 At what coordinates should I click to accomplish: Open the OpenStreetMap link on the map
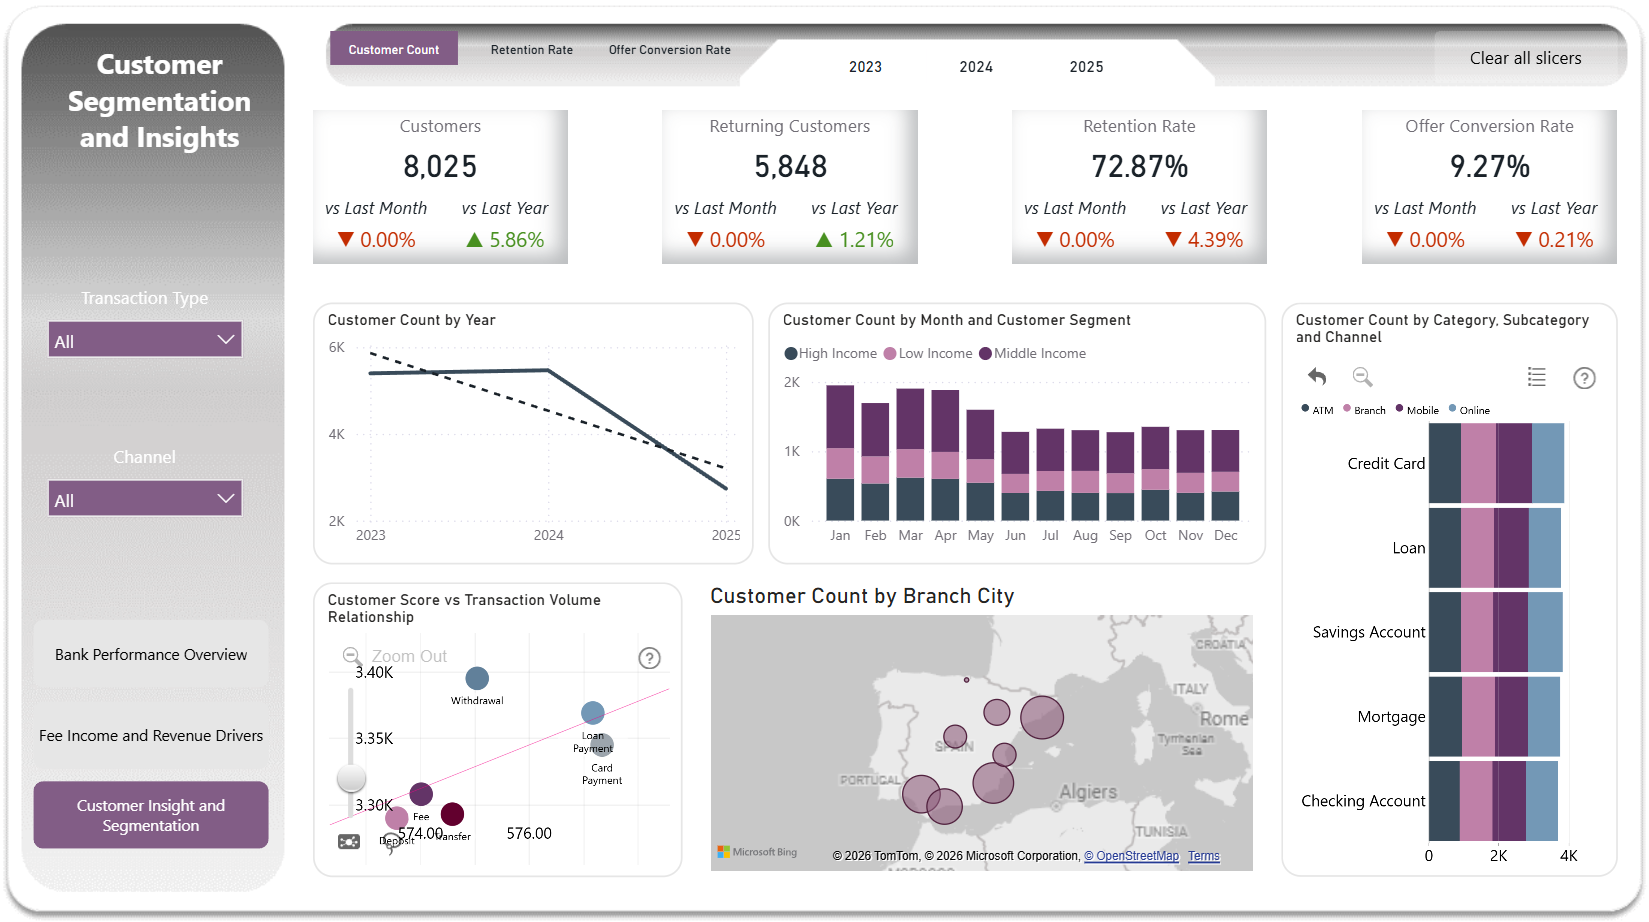[x=1132, y=856]
